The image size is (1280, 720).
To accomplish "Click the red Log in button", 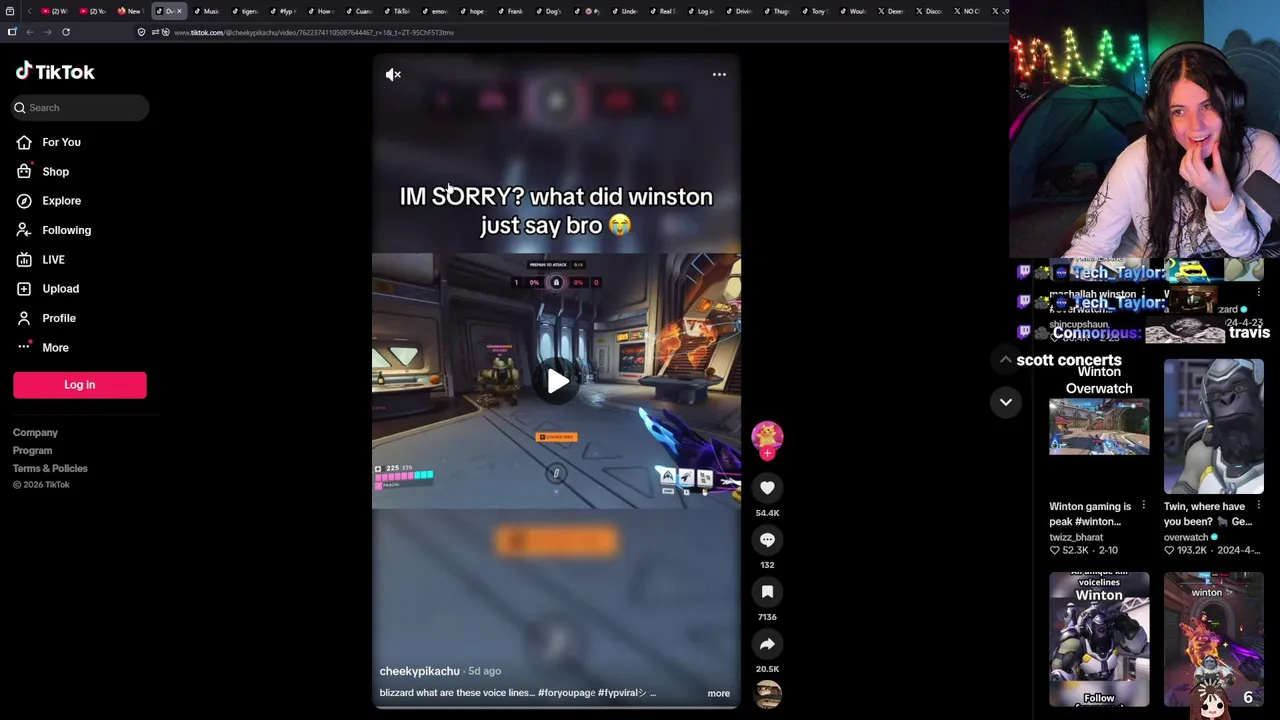I will pyautogui.click(x=80, y=385).
